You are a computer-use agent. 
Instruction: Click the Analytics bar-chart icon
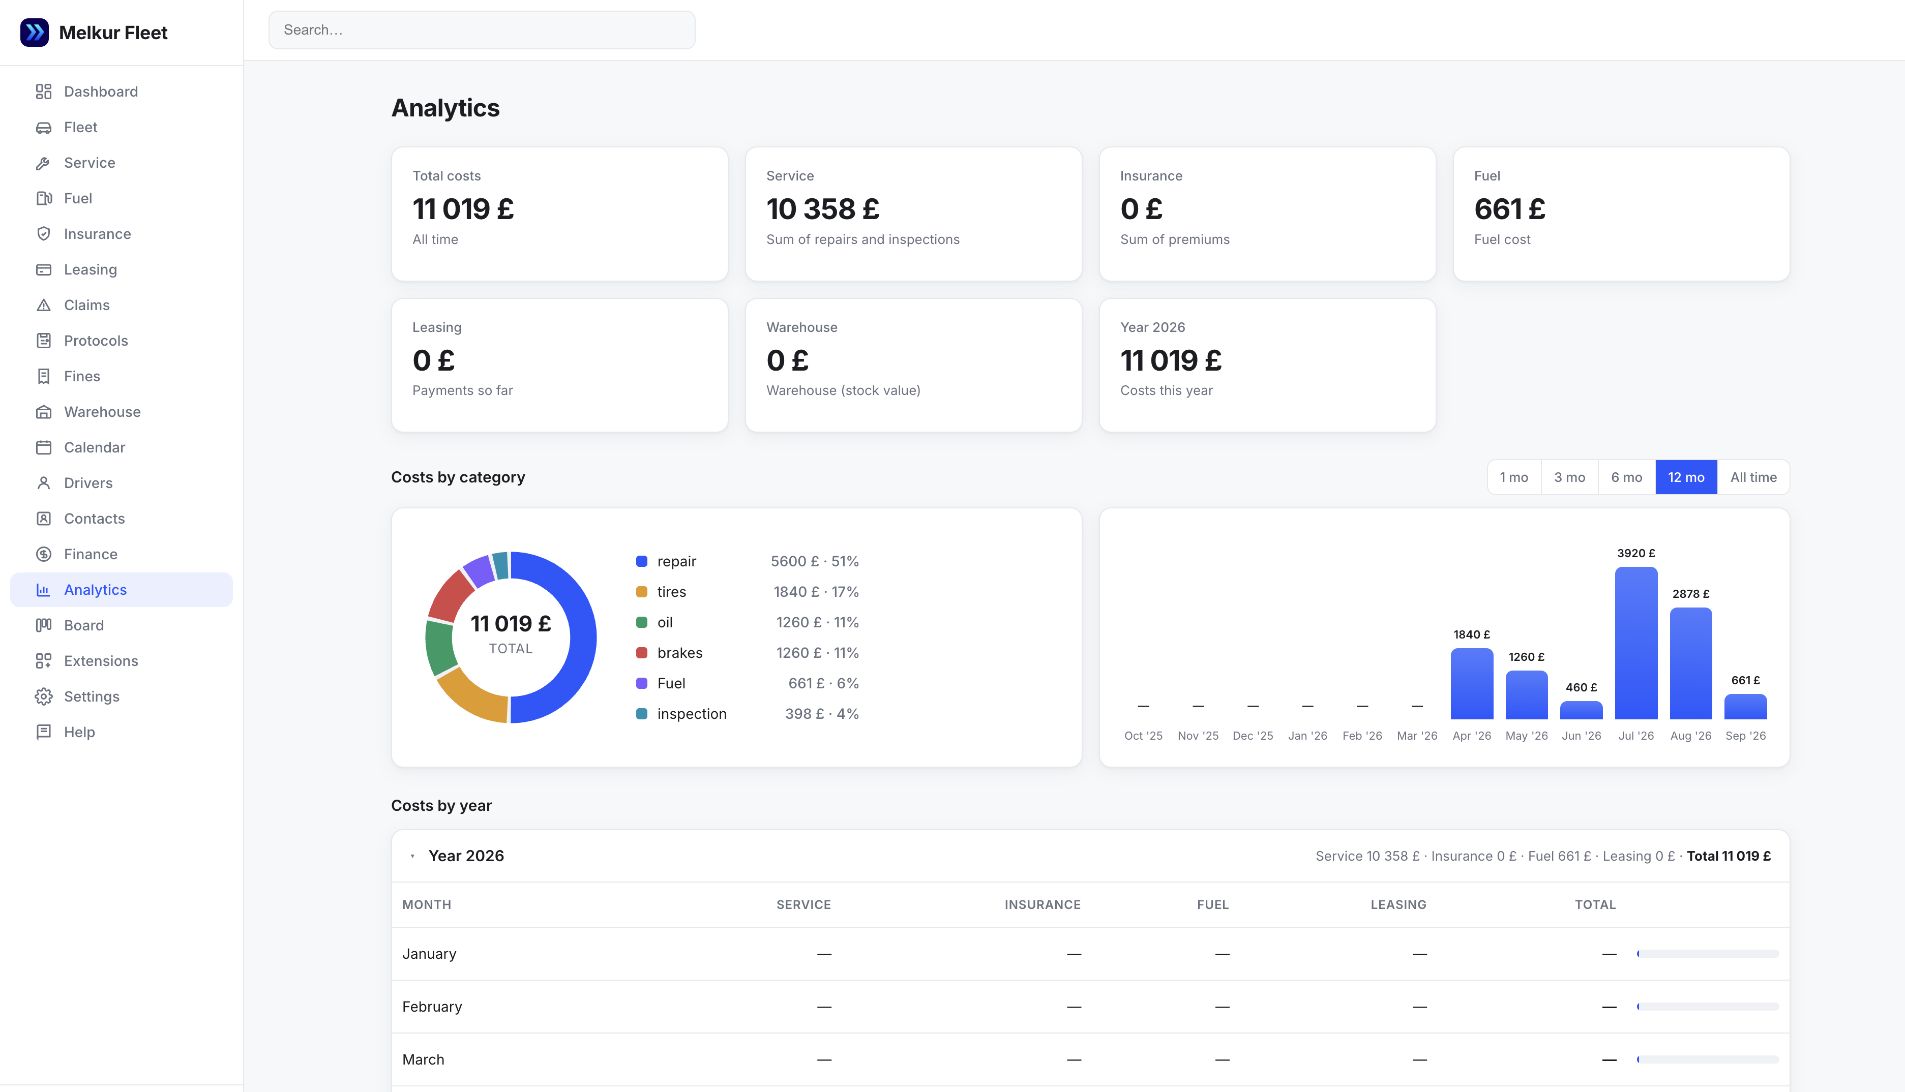pos(43,590)
